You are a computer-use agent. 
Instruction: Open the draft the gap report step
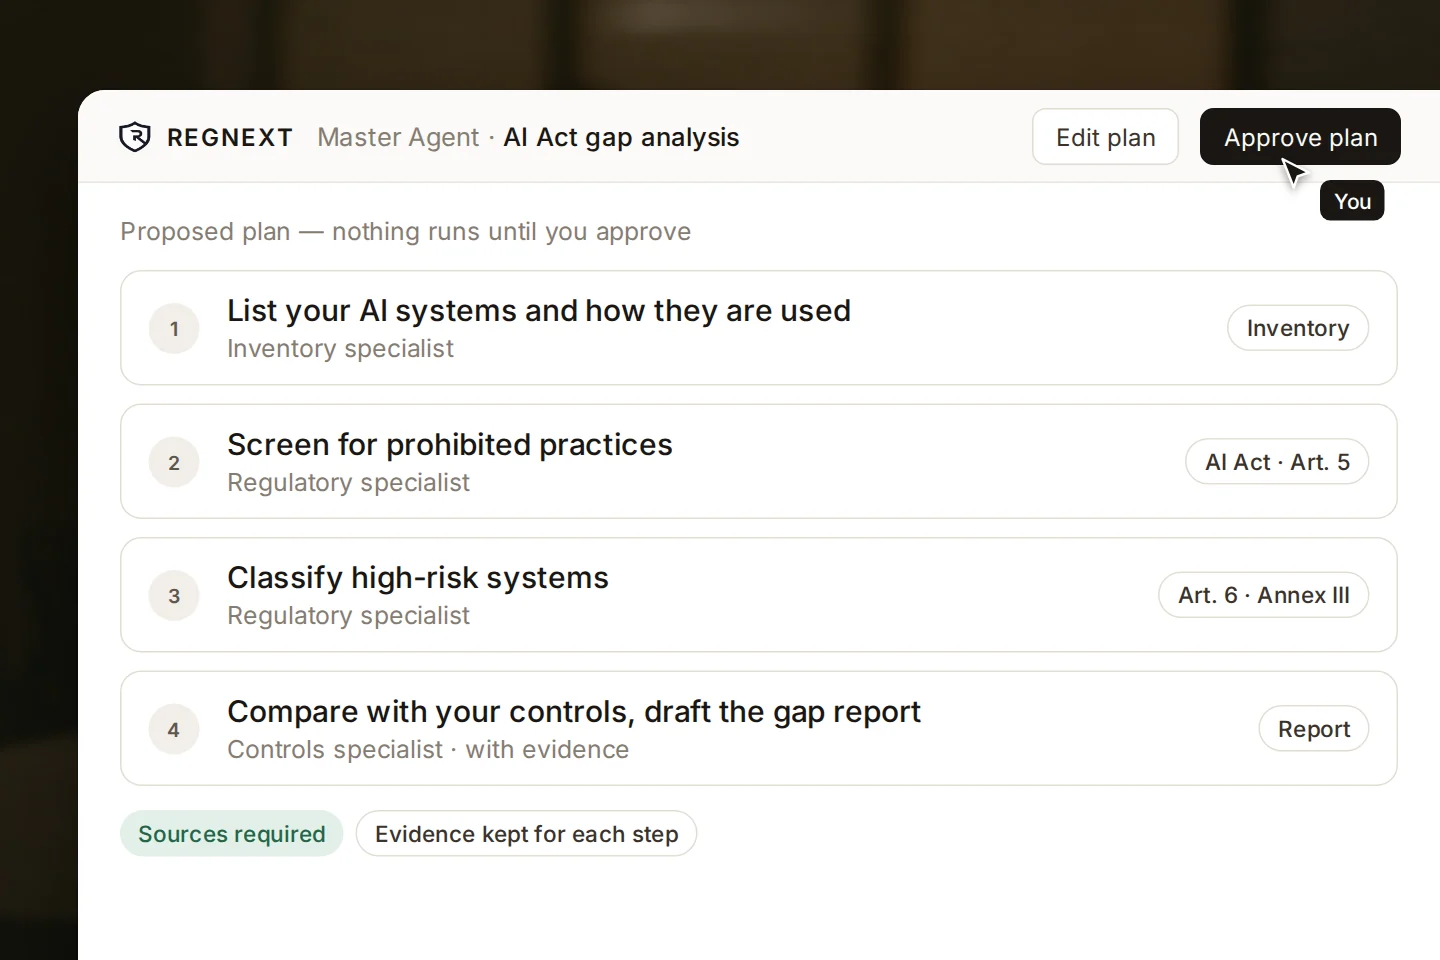coord(758,729)
